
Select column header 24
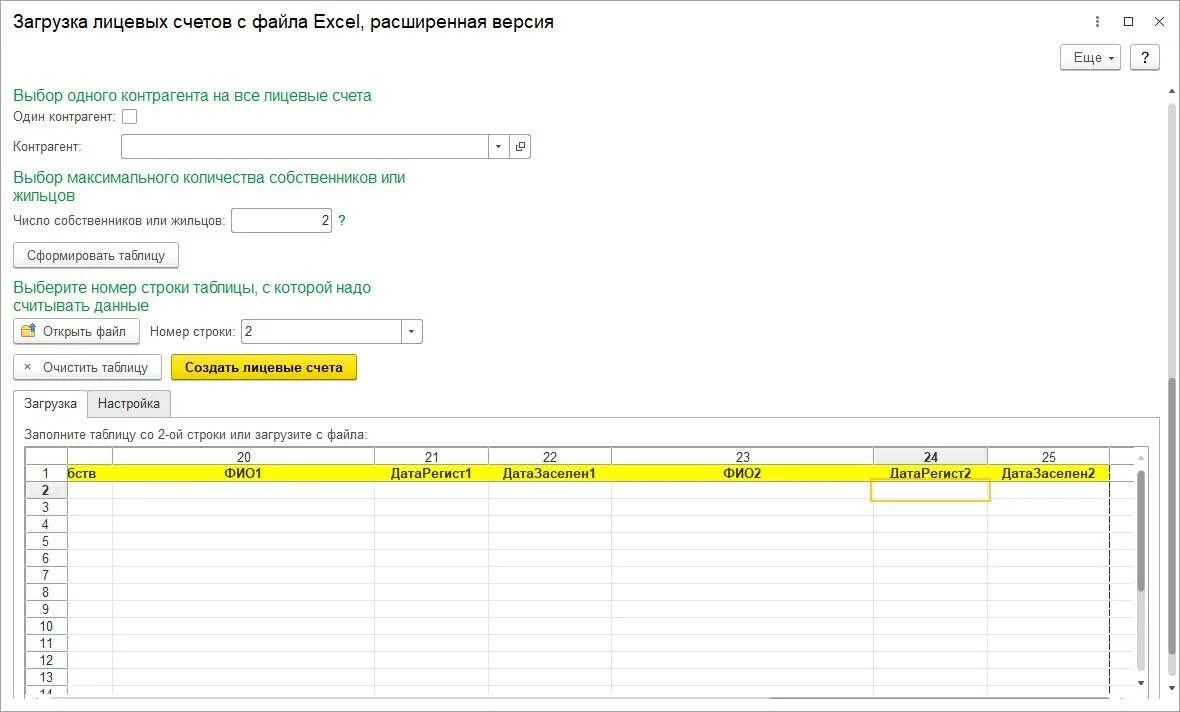pos(931,457)
